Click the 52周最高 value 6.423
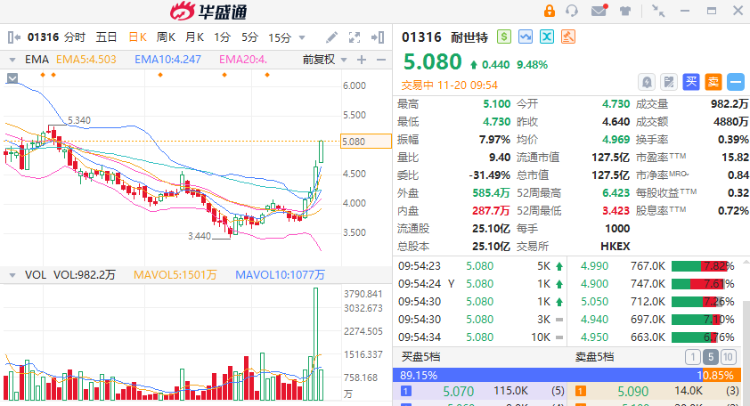 click(616, 193)
